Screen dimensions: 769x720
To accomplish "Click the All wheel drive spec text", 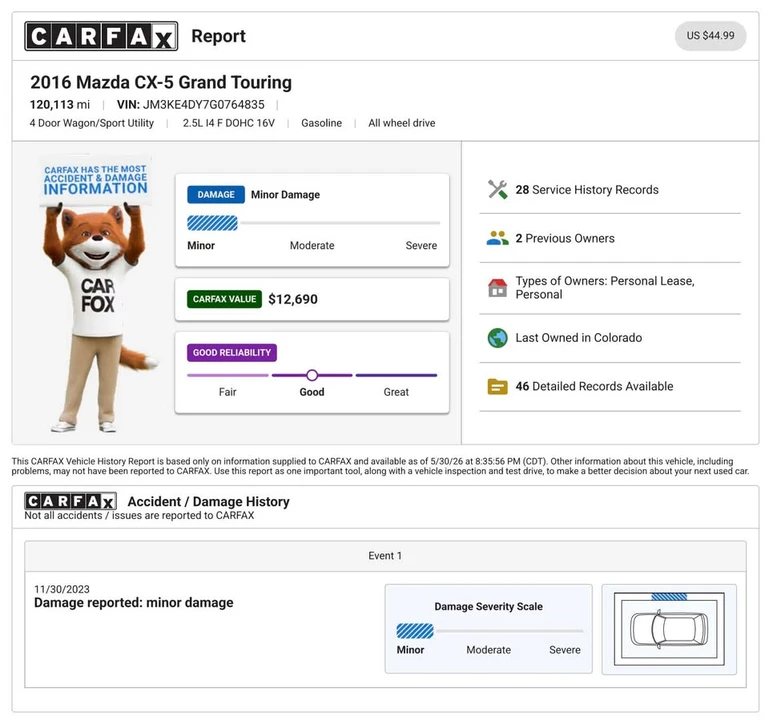I will (402, 123).
